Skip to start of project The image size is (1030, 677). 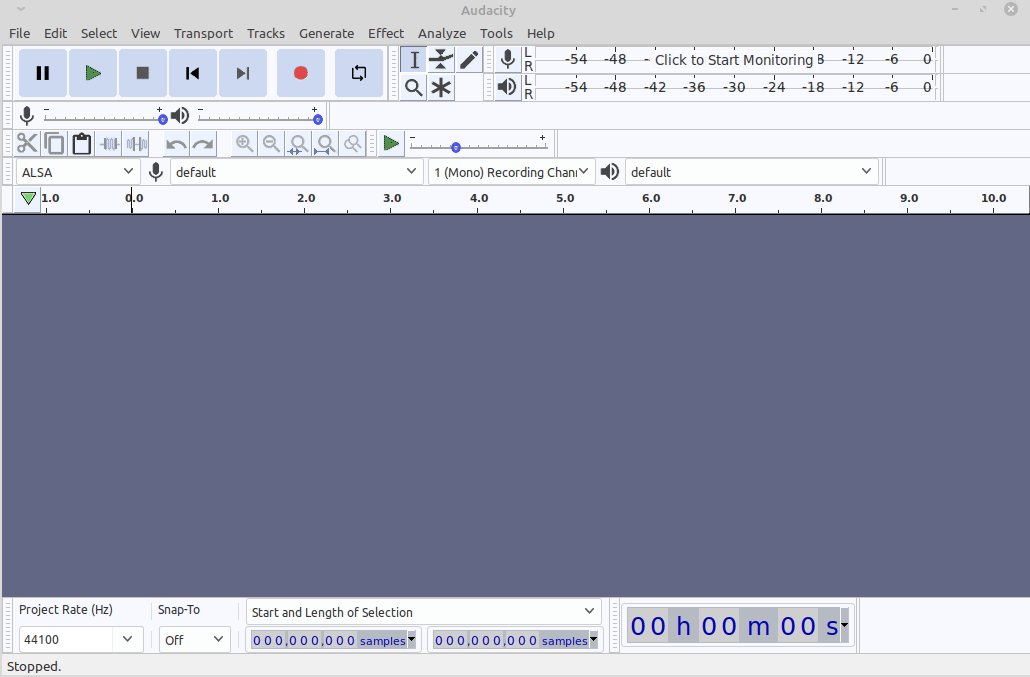point(192,73)
